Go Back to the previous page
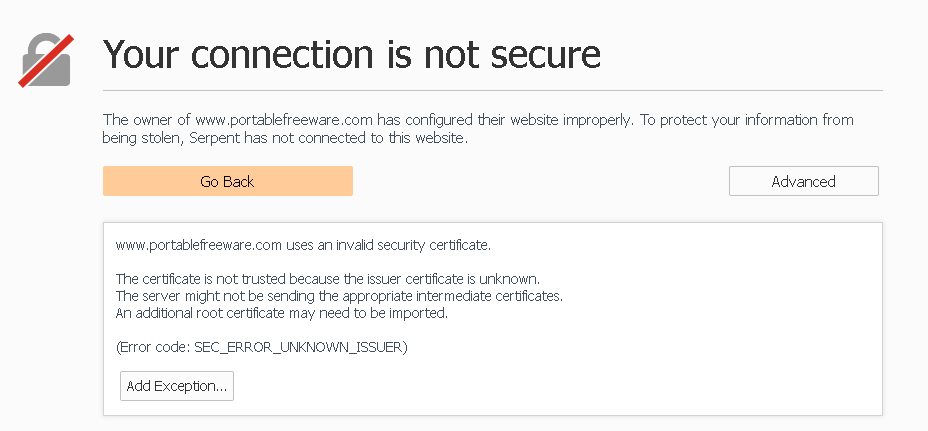 coord(228,181)
